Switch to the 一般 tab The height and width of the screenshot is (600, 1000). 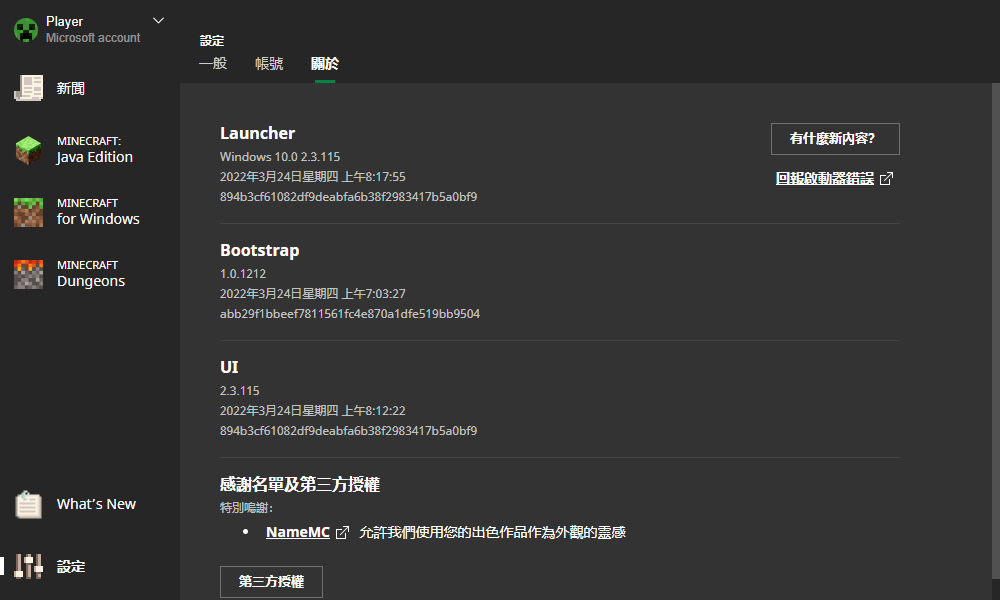pos(213,63)
